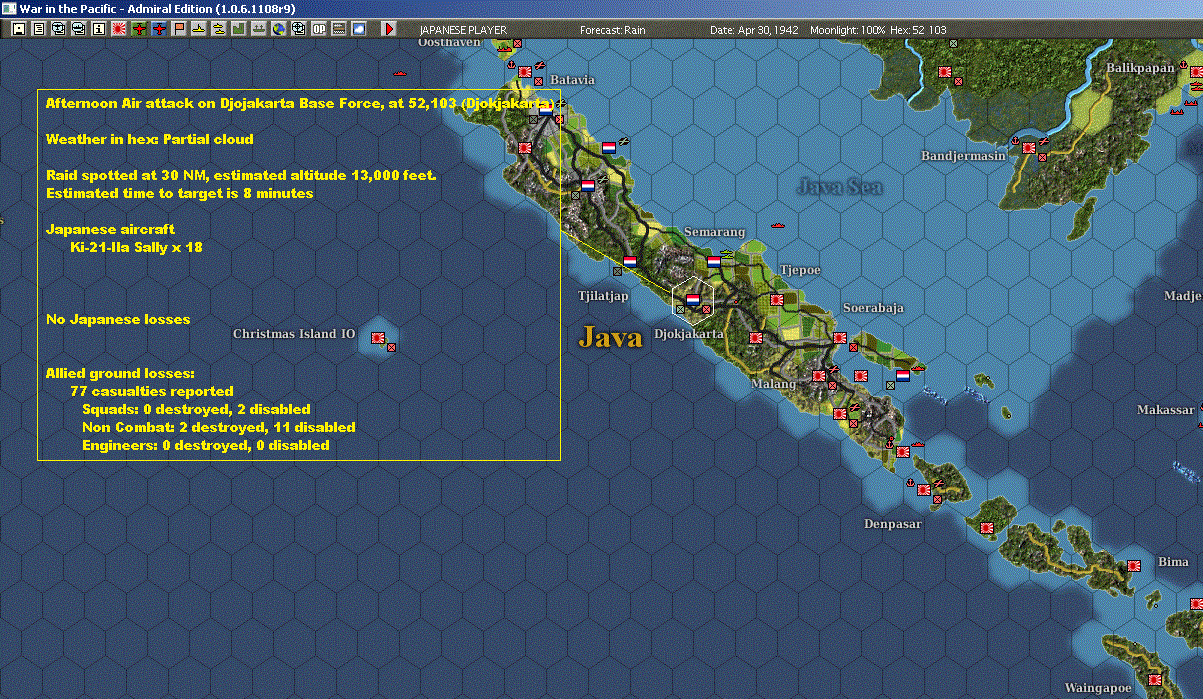This screenshot has height=699, width=1203.
Task: Click the grey striped bars toolbar icon
Action: [x=339, y=29]
